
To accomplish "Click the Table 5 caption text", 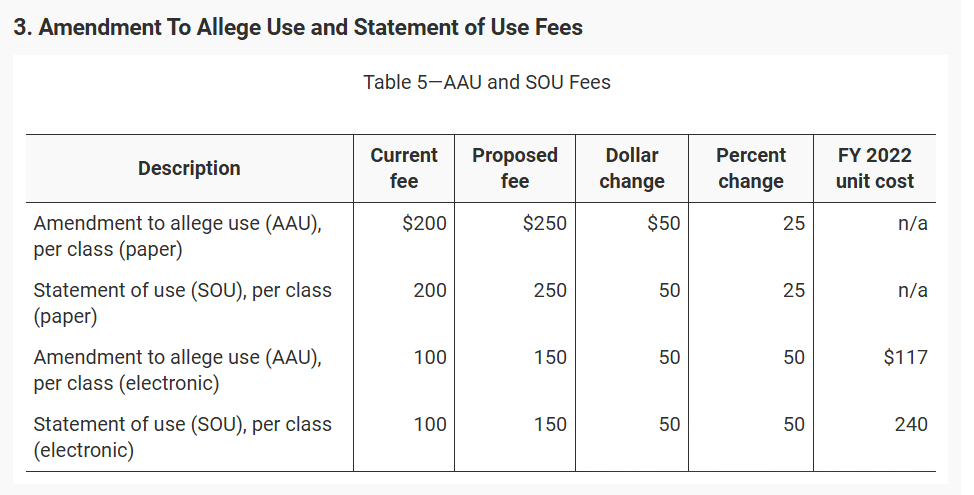I will [x=486, y=82].
